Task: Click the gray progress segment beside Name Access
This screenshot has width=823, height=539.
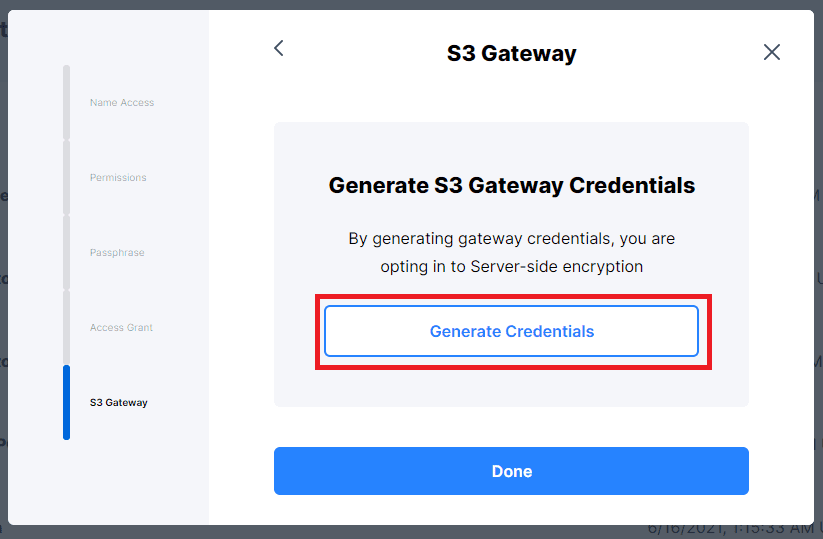Action: [66, 102]
